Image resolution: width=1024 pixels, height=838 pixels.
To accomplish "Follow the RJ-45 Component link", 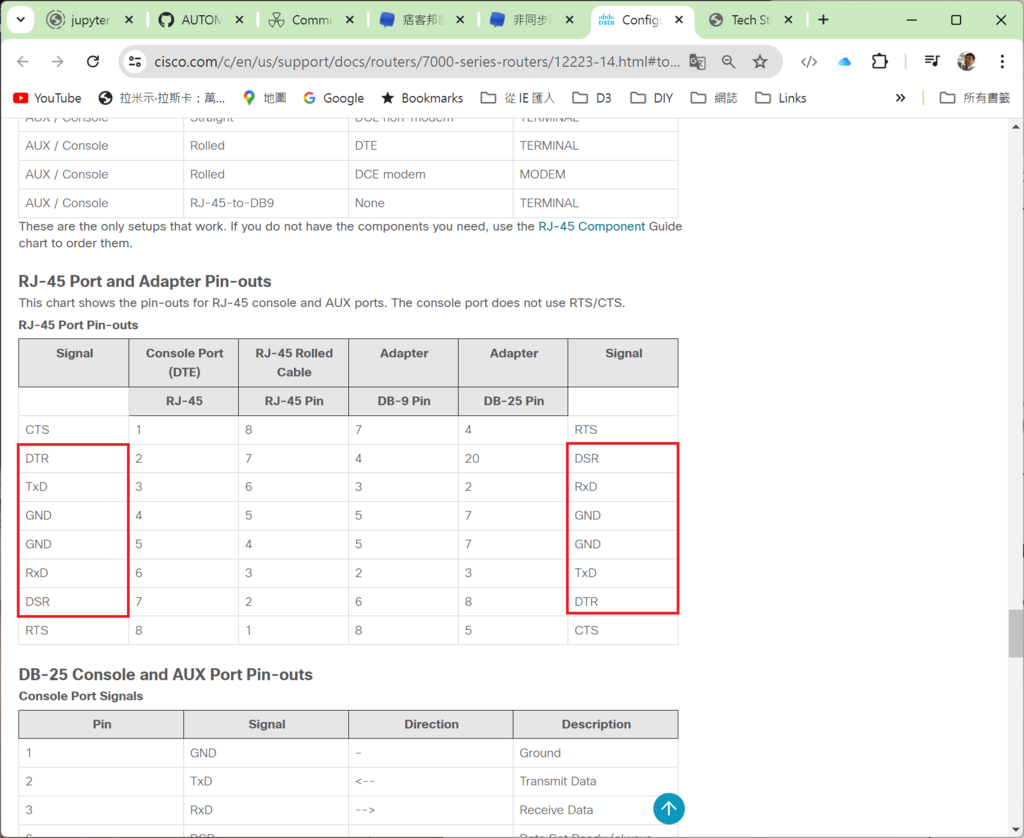I will (x=592, y=226).
